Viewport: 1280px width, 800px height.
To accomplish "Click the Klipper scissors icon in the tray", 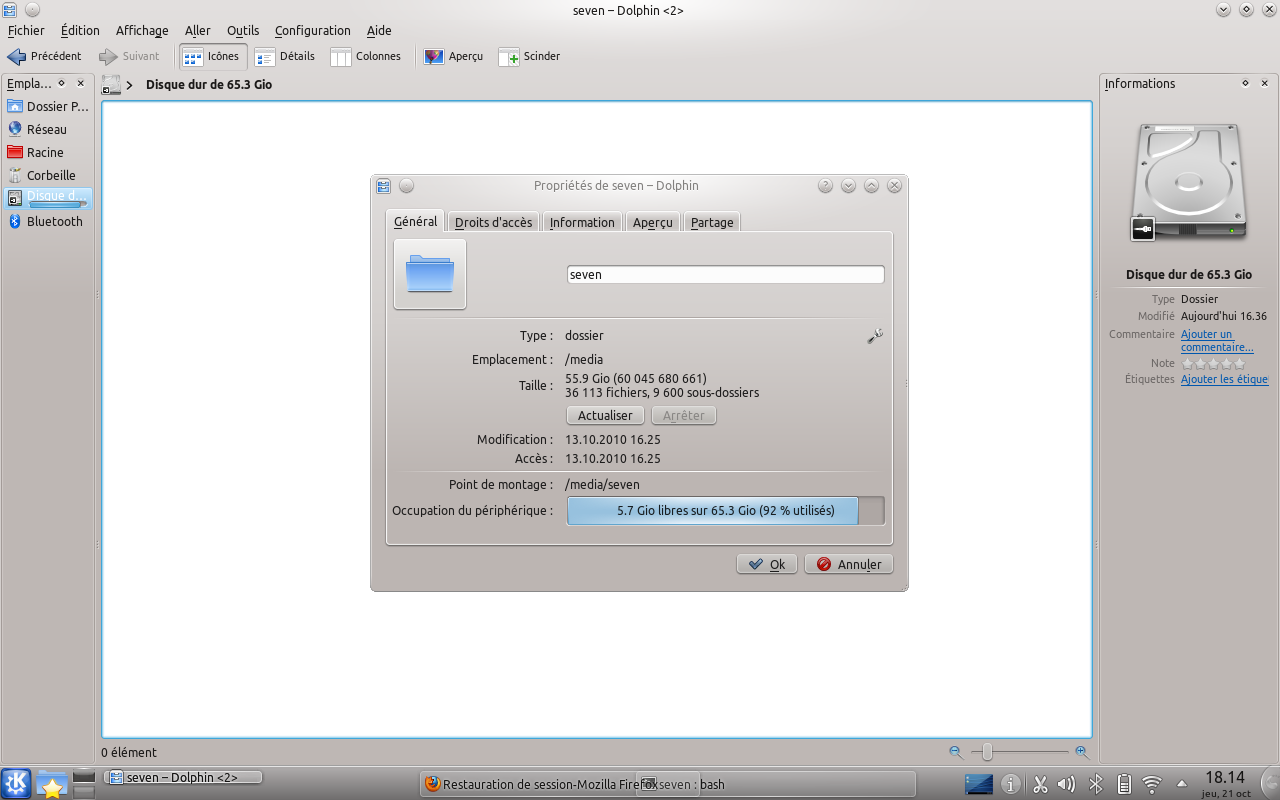I will click(x=1040, y=784).
